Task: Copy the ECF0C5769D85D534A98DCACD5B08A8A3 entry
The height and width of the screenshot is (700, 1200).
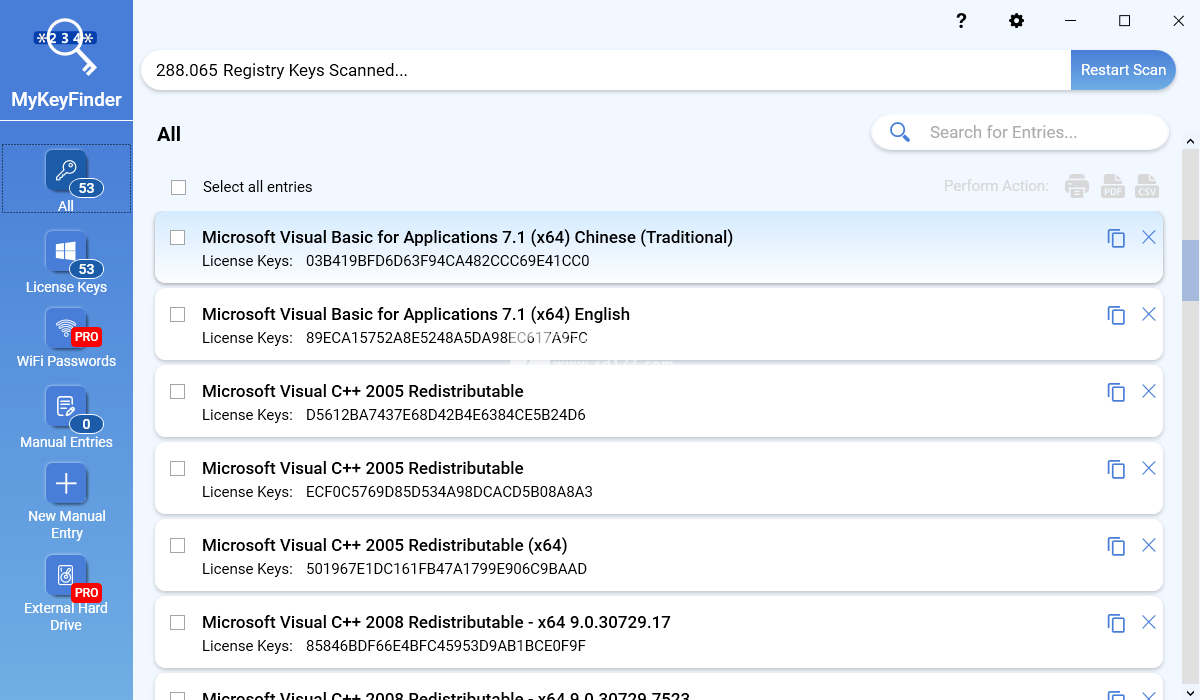Action: (1116, 469)
